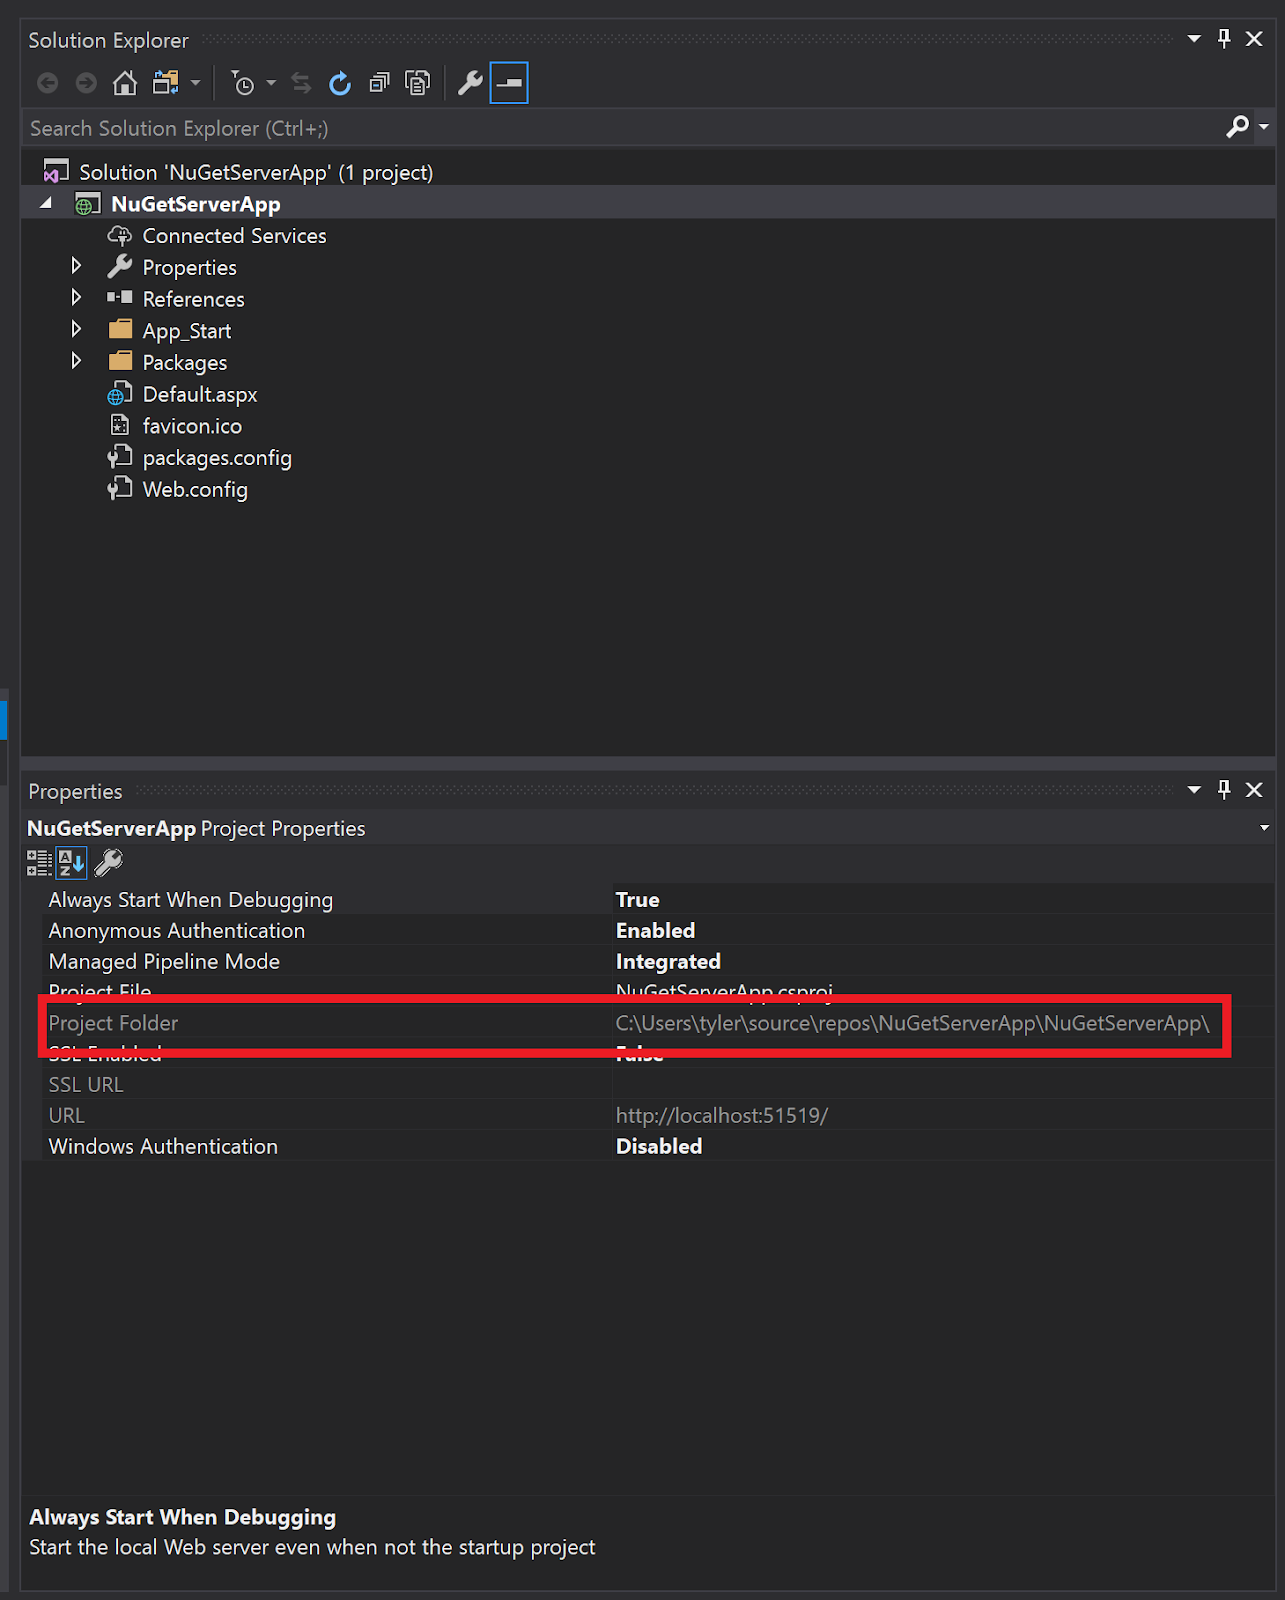
Task: Expand the Packages folder
Action: [76, 361]
